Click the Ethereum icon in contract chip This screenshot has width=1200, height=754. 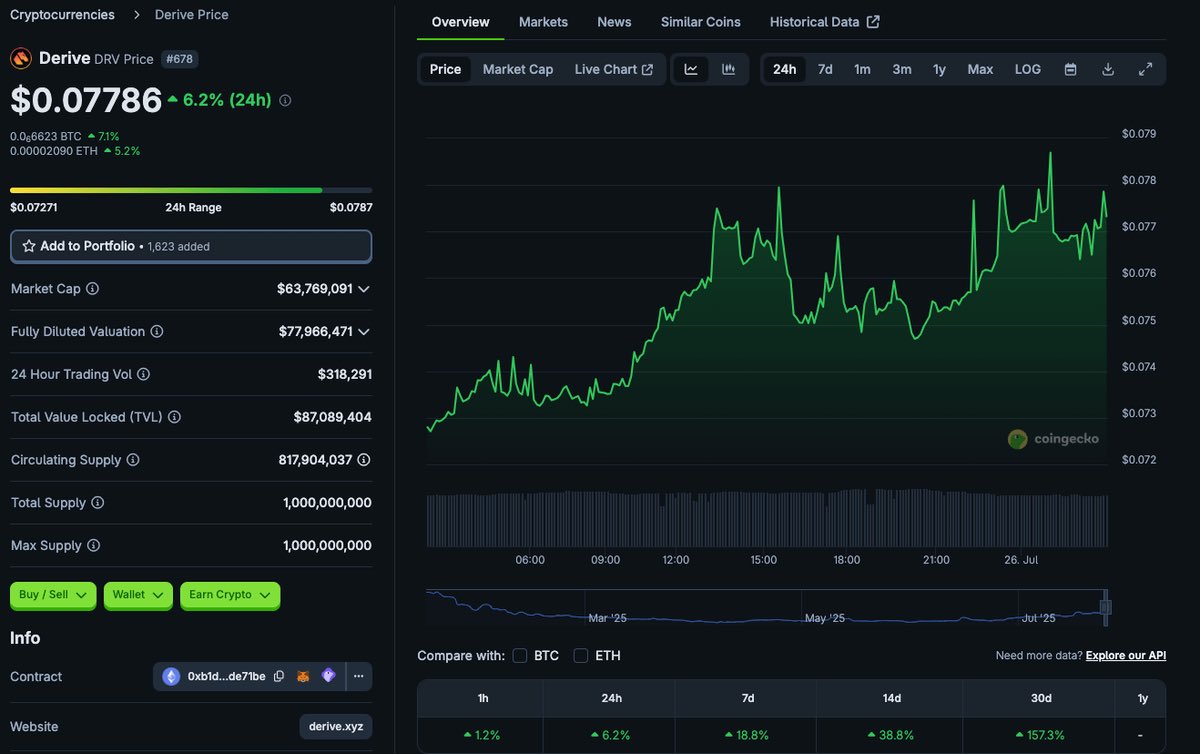click(171, 677)
